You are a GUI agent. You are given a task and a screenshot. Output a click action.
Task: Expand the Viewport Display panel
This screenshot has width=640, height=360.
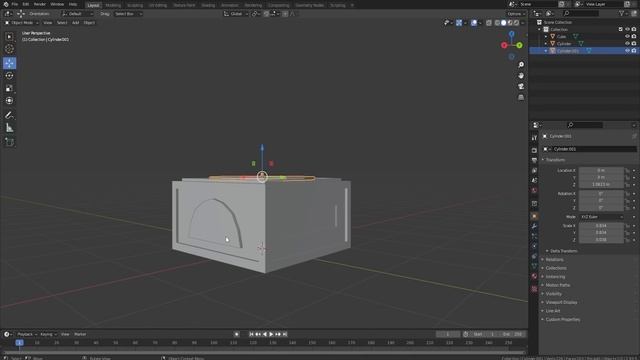561,302
